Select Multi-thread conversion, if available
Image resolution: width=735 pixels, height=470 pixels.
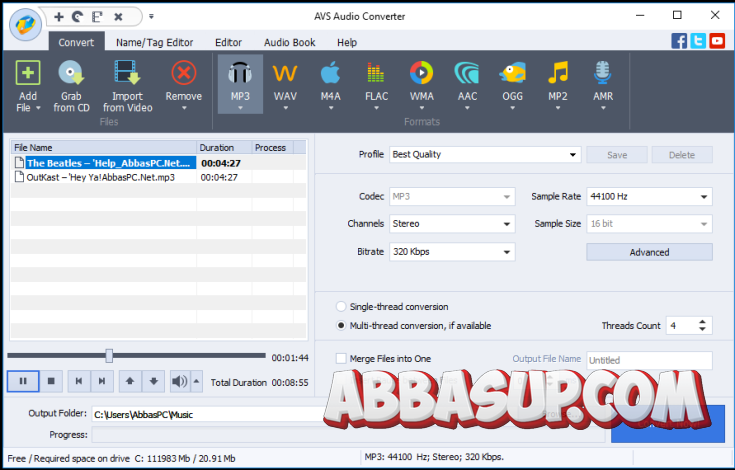pyautogui.click(x=341, y=325)
